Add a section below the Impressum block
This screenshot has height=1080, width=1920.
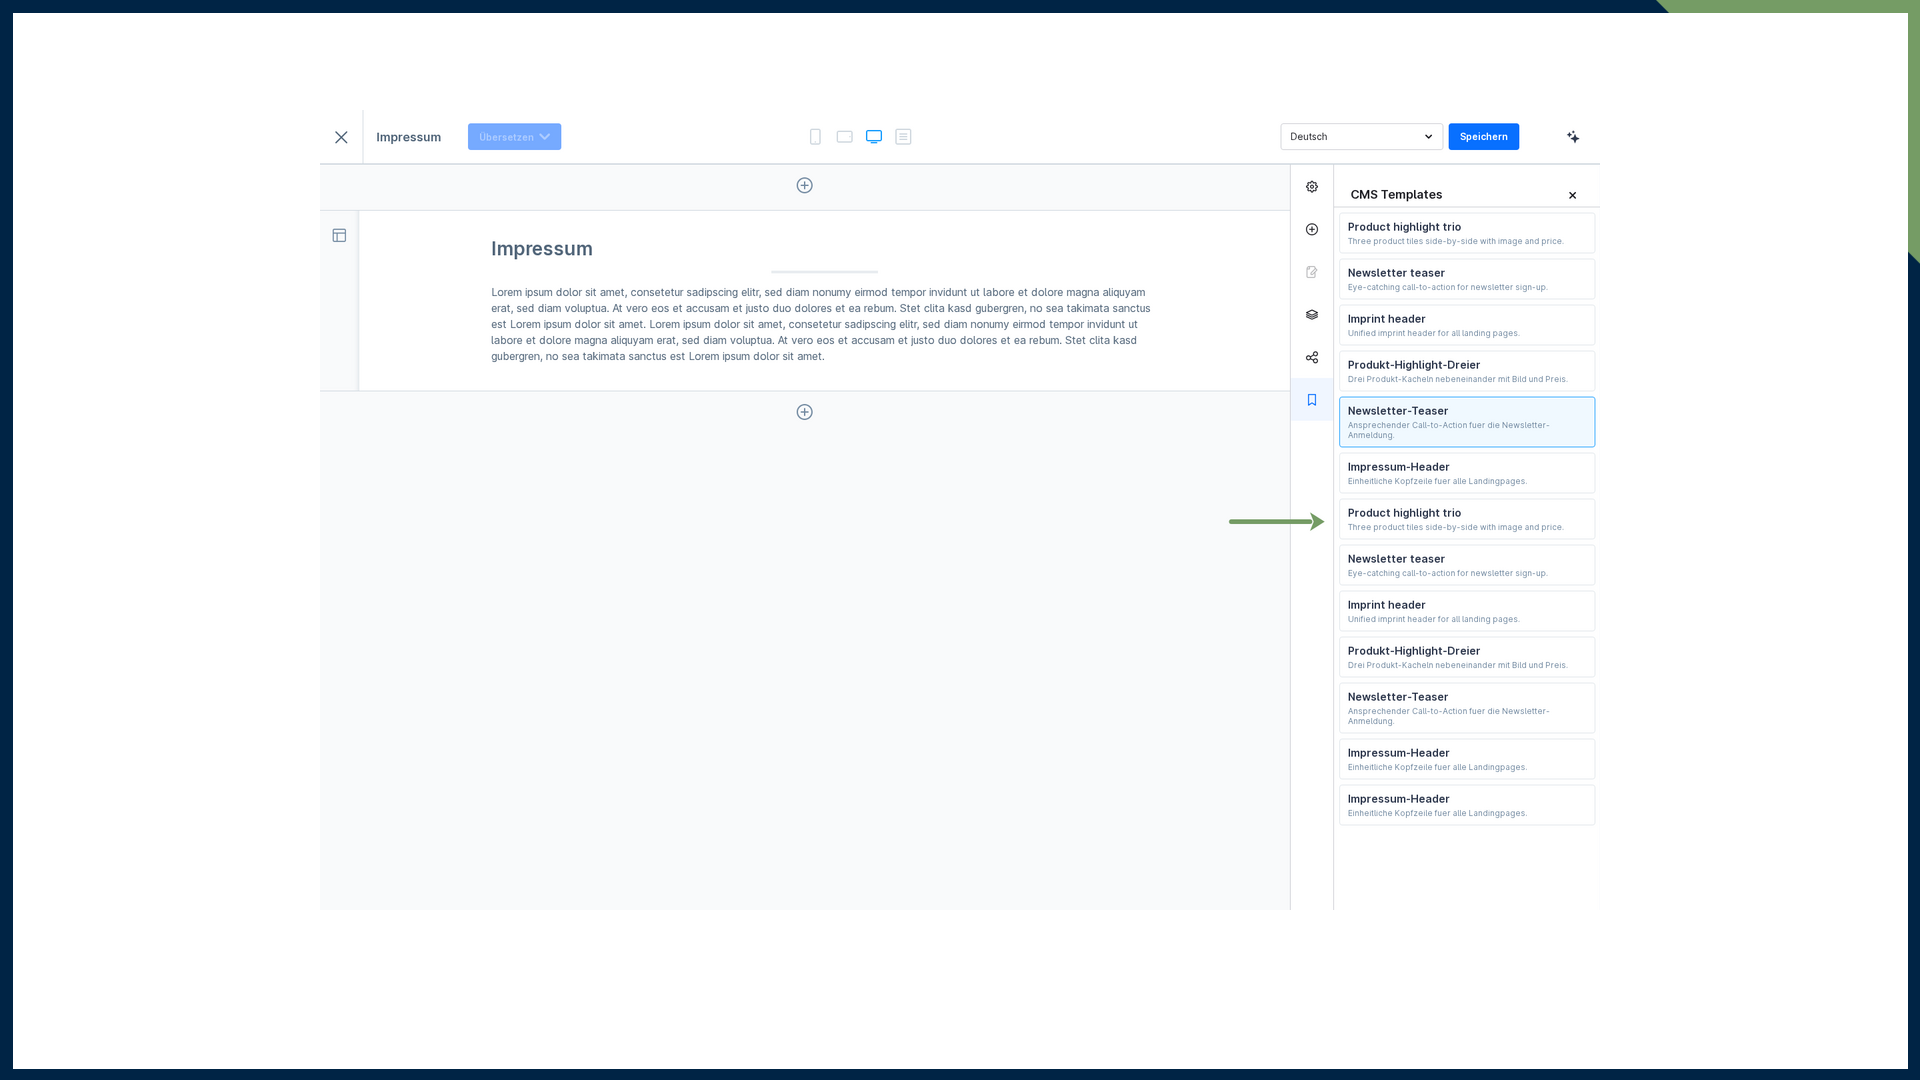coord(804,412)
